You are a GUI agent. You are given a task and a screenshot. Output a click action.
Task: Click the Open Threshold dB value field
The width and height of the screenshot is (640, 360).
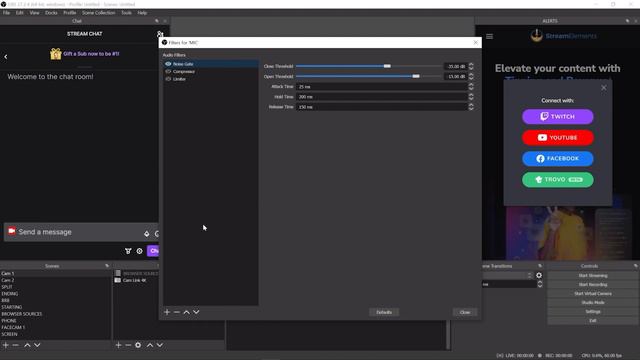(x=455, y=76)
